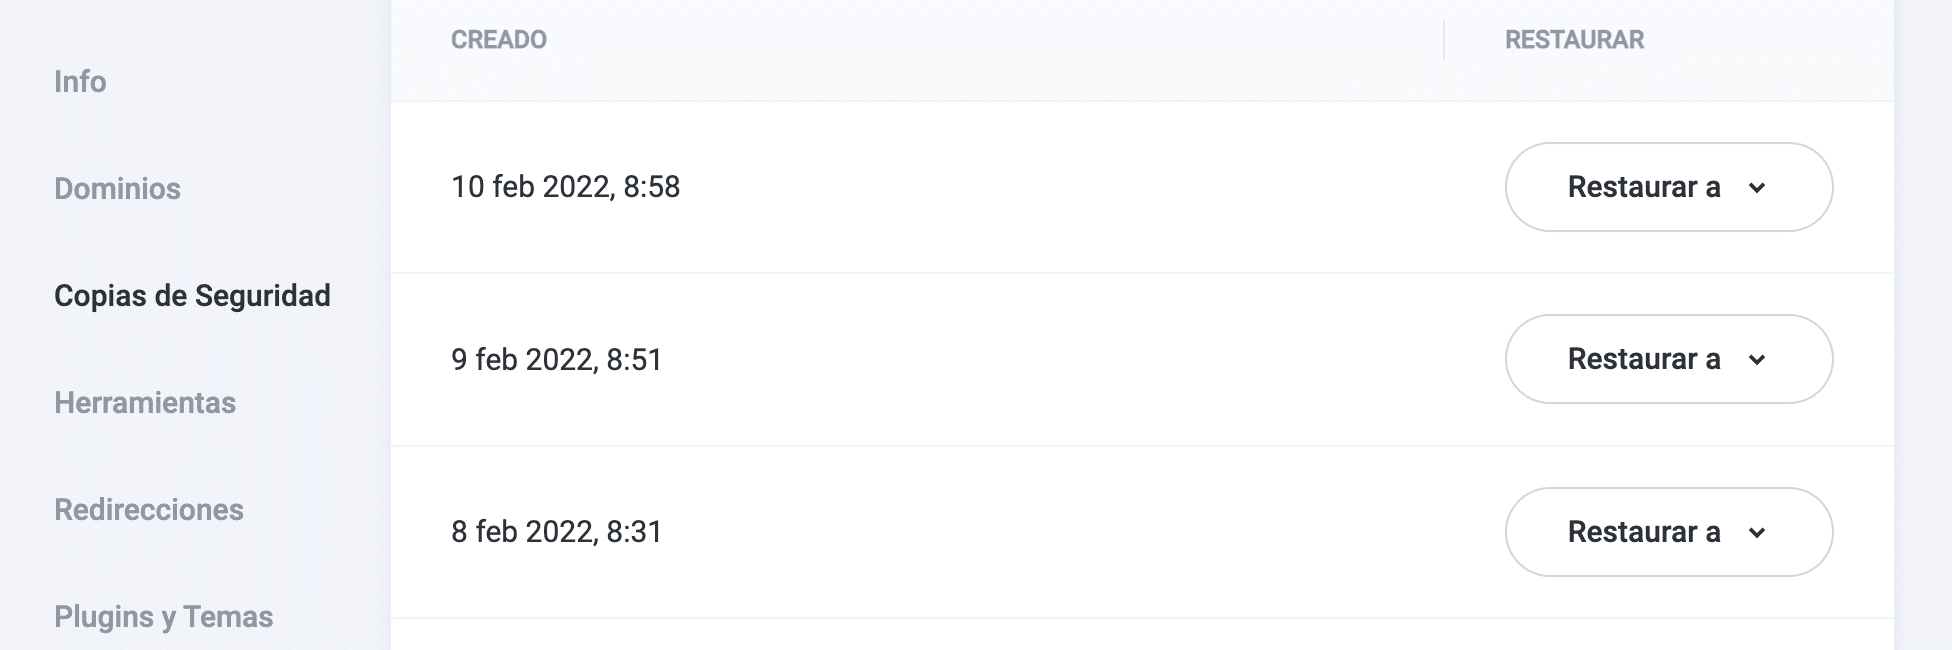This screenshot has height=650, width=1952.
Task: Click chevron arrow in 8 feb Restaurar button
Action: [1757, 533]
